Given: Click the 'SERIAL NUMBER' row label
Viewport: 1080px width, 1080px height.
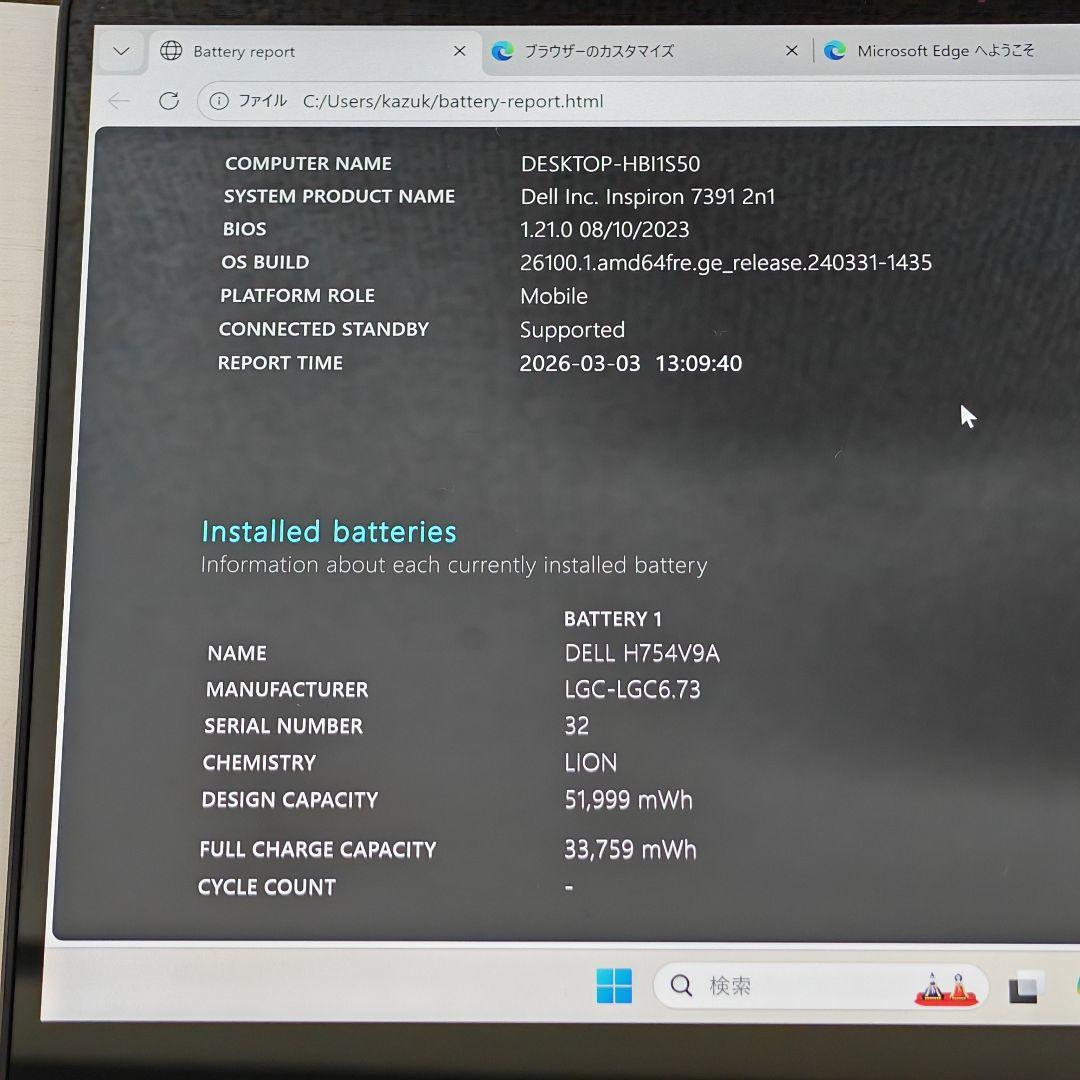Looking at the screenshot, I should (284, 726).
